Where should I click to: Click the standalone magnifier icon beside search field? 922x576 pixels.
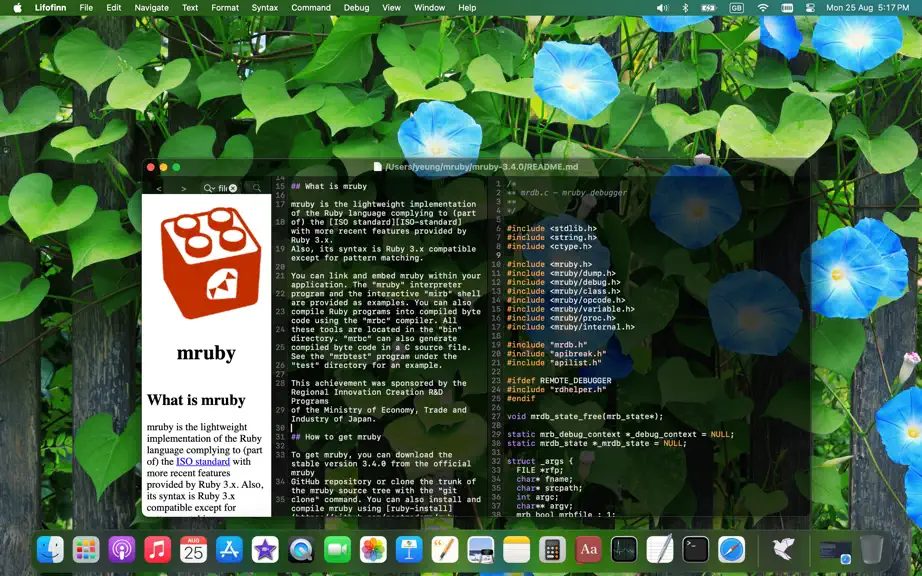click(x=257, y=188)
